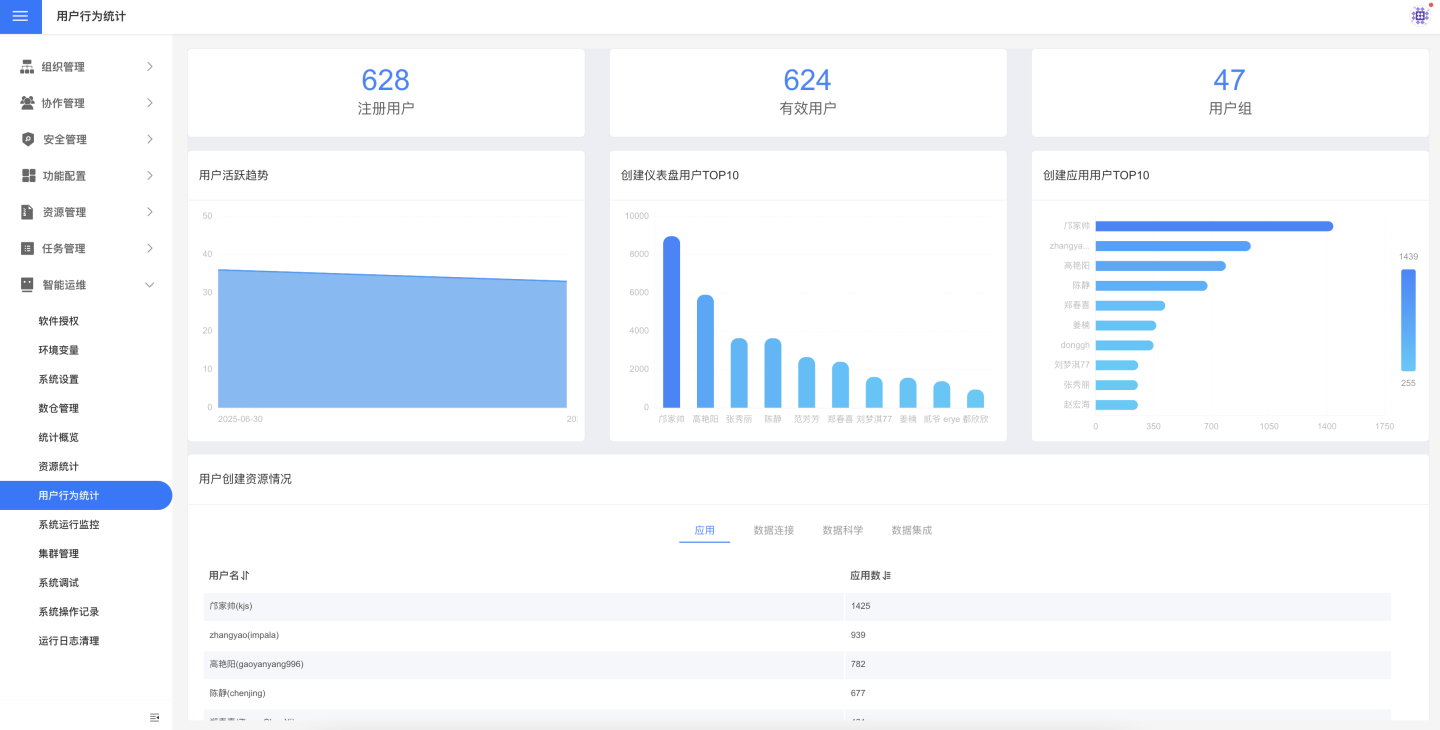1440x730 pixels.
Task: Sort table by 用户名 column
Action: click(x=245, y=576)
